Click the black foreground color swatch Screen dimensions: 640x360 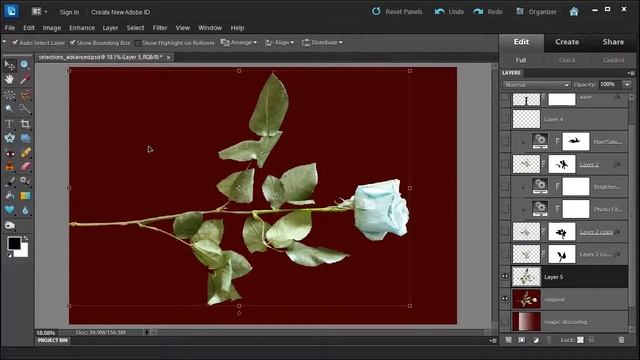(14, 243)
